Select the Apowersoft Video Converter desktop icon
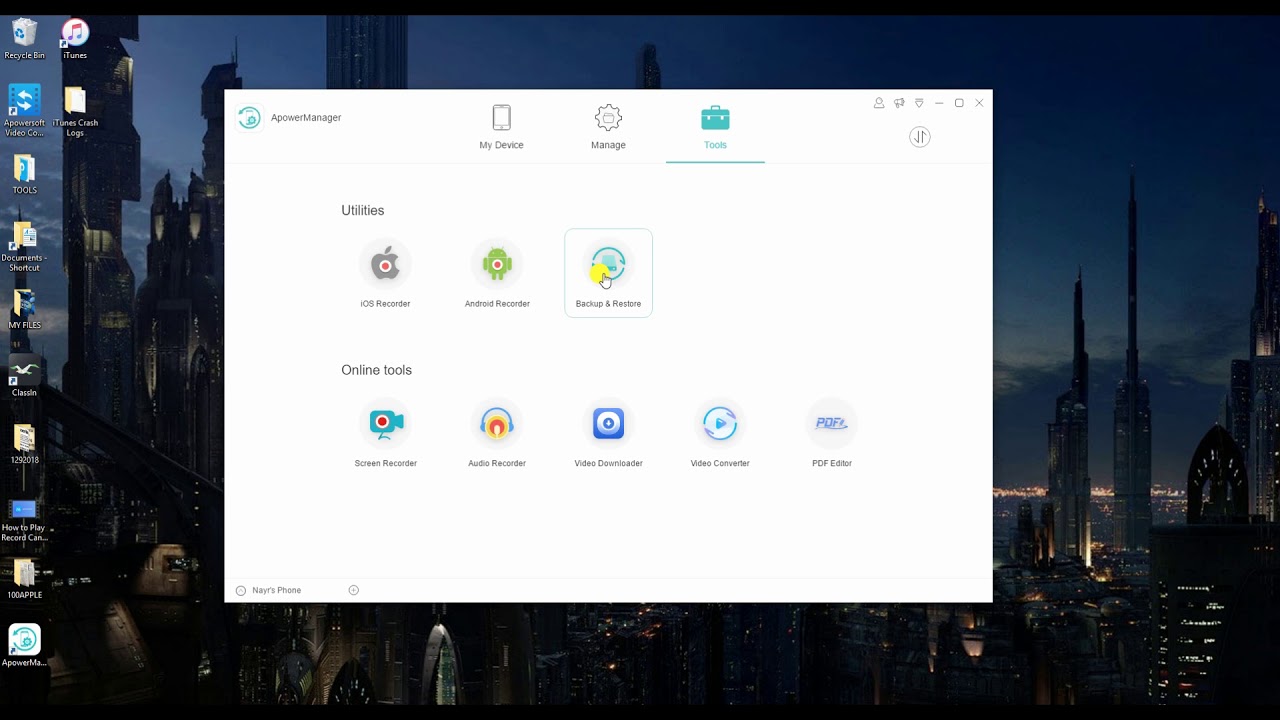 click(x=24, y=110)
